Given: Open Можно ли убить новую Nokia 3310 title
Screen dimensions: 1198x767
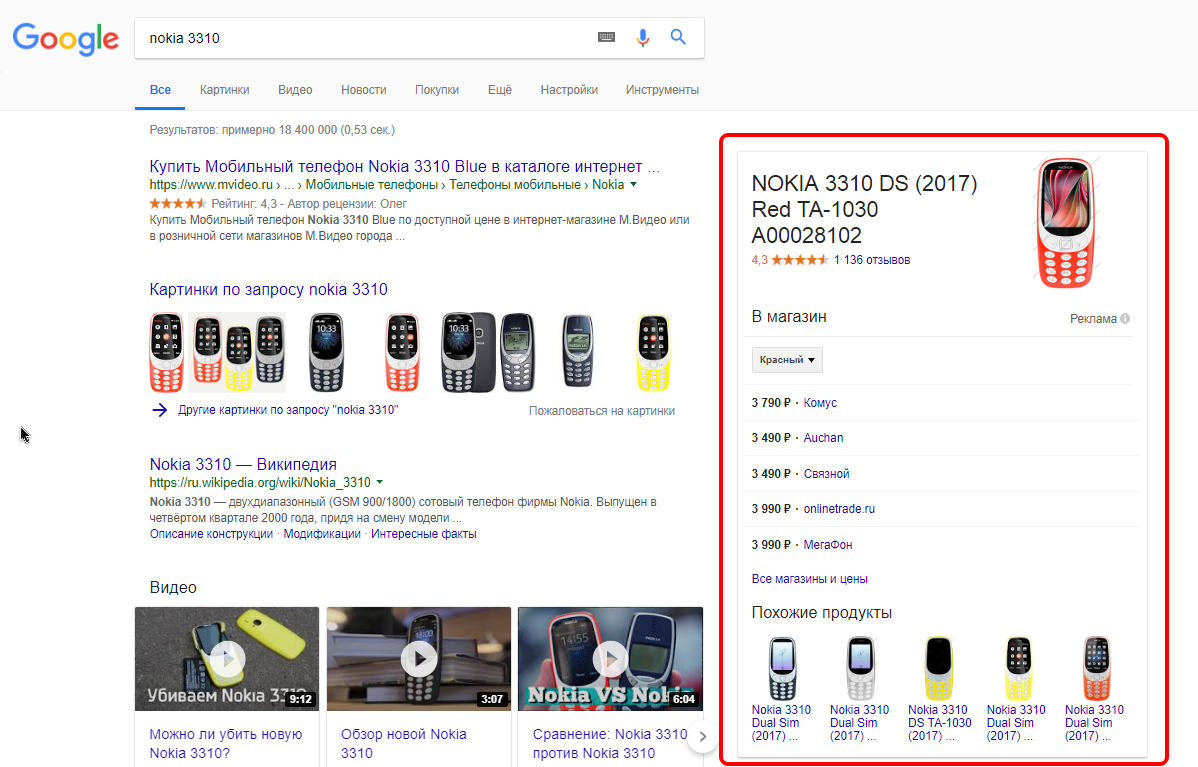Looking at the screenshot, I should [226, 743].
